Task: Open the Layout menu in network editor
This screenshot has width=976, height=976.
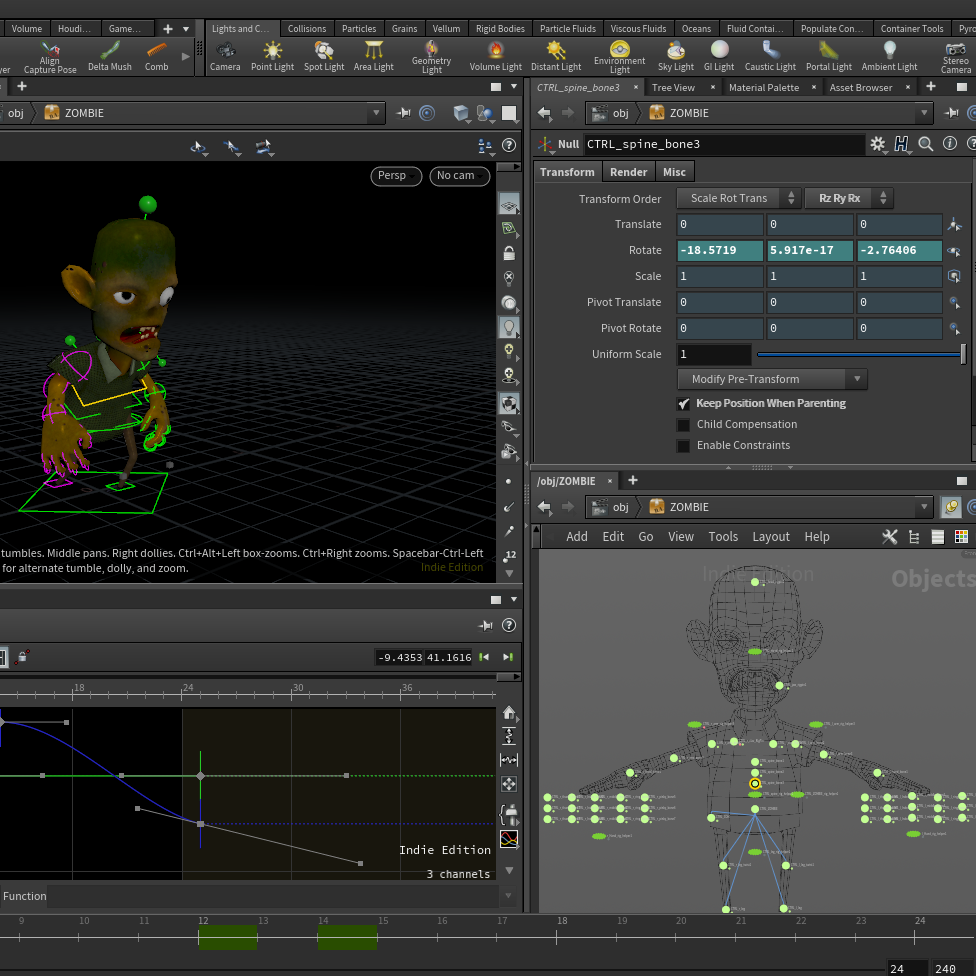Action: click(771, 537)
